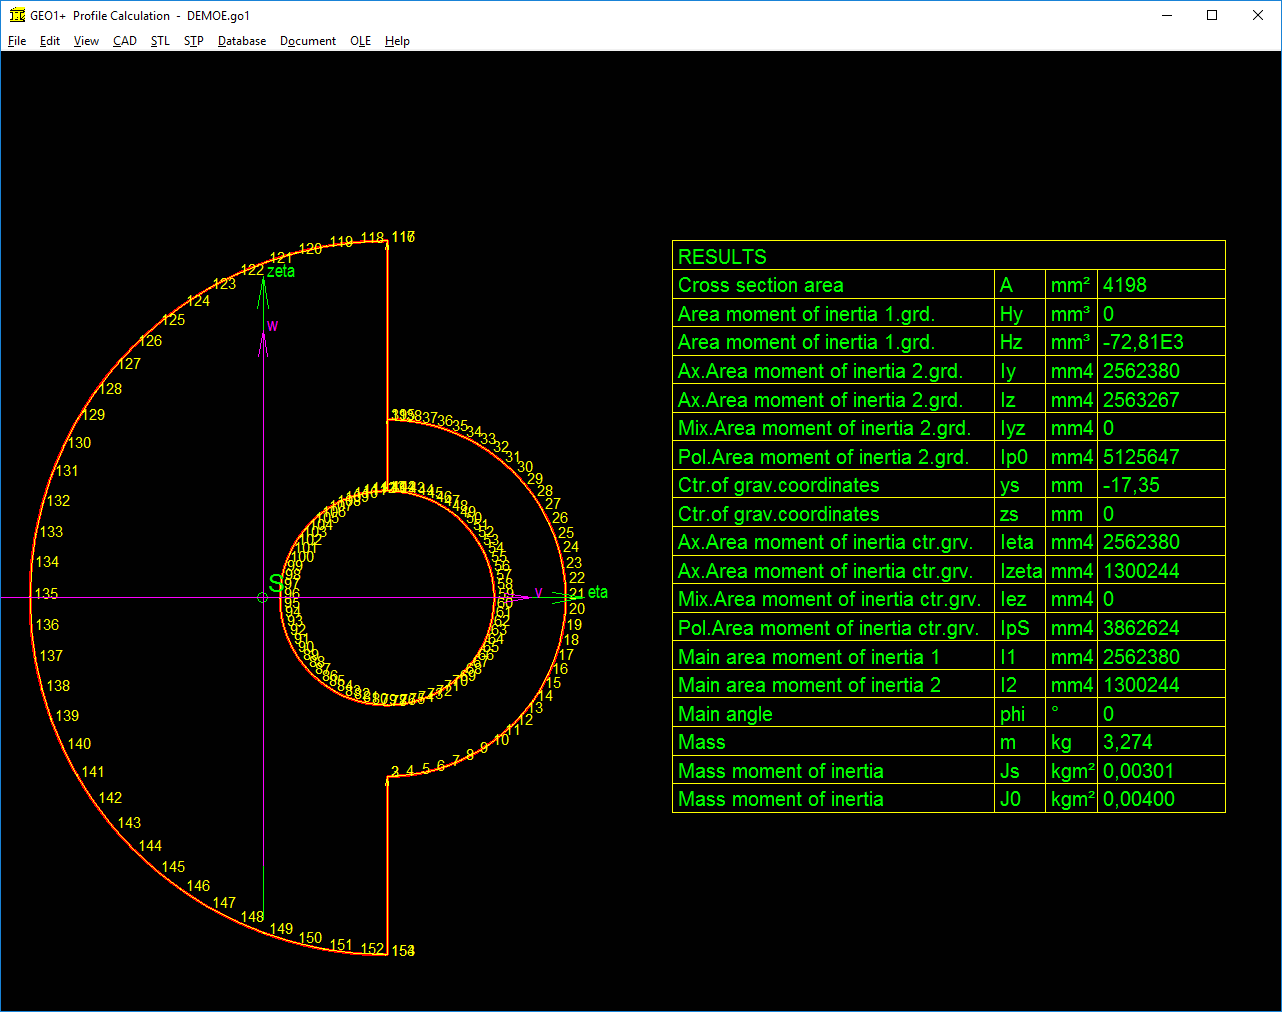Click the magenta w axis arrow label

(272, 326)
